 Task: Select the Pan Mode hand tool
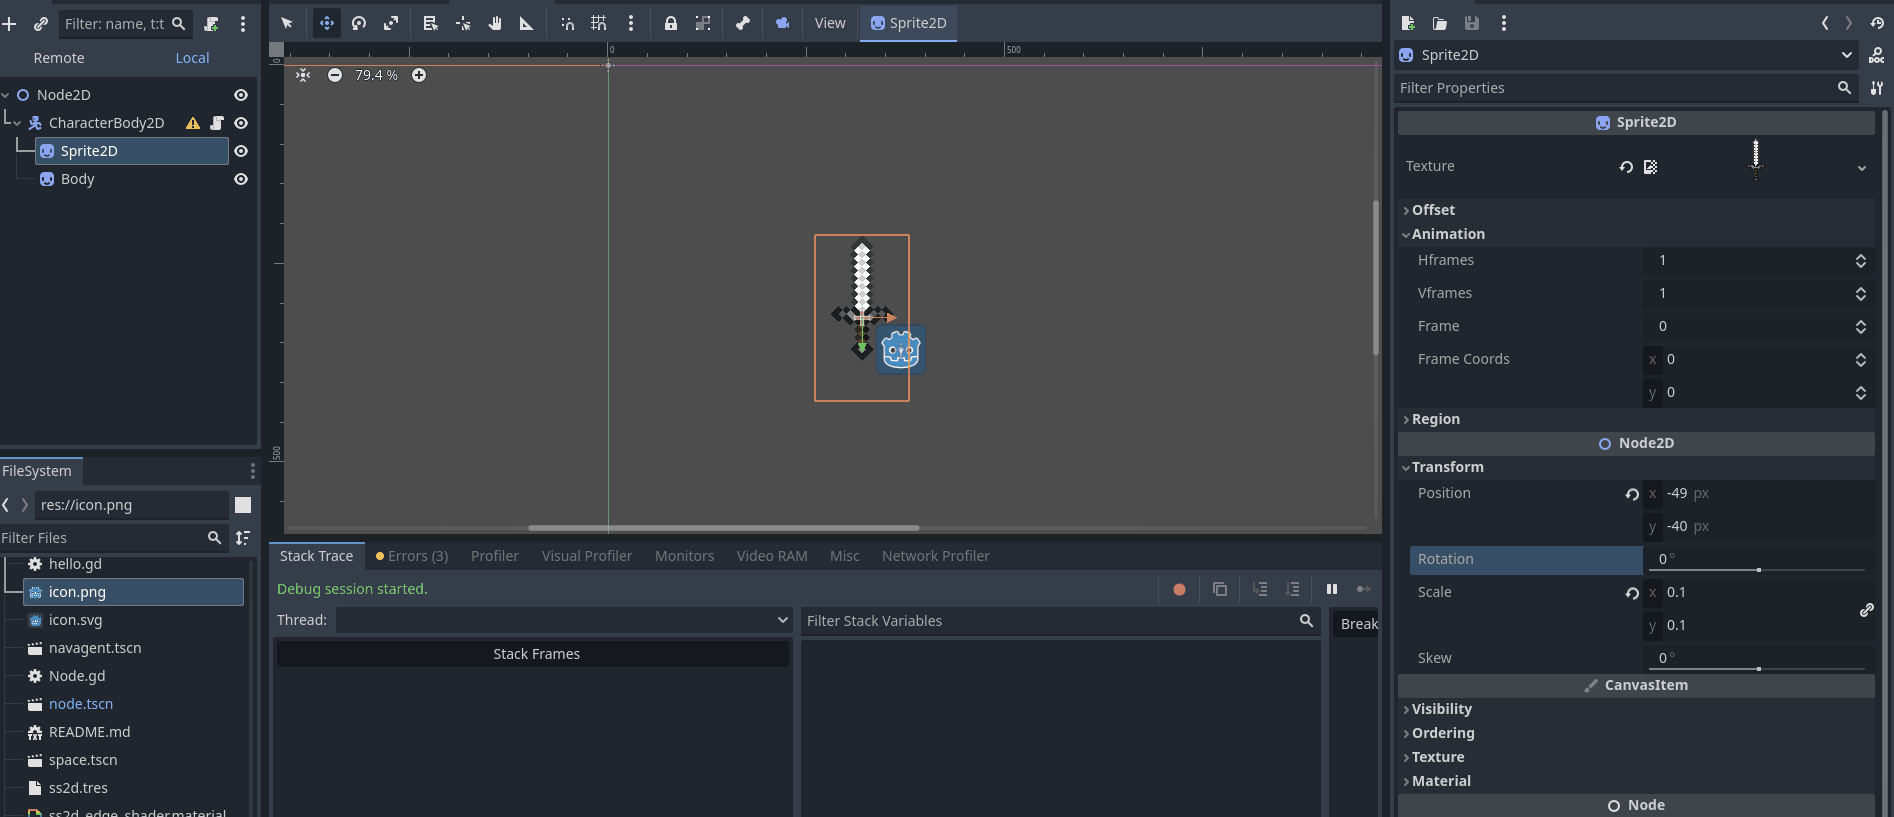click(x=495, y=23)
